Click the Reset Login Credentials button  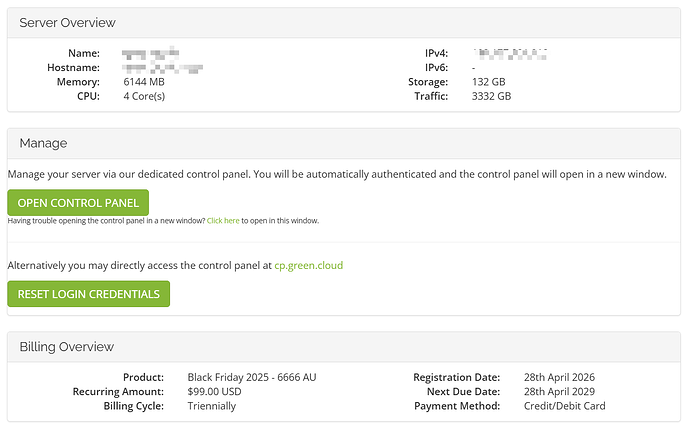coord(88,294)
